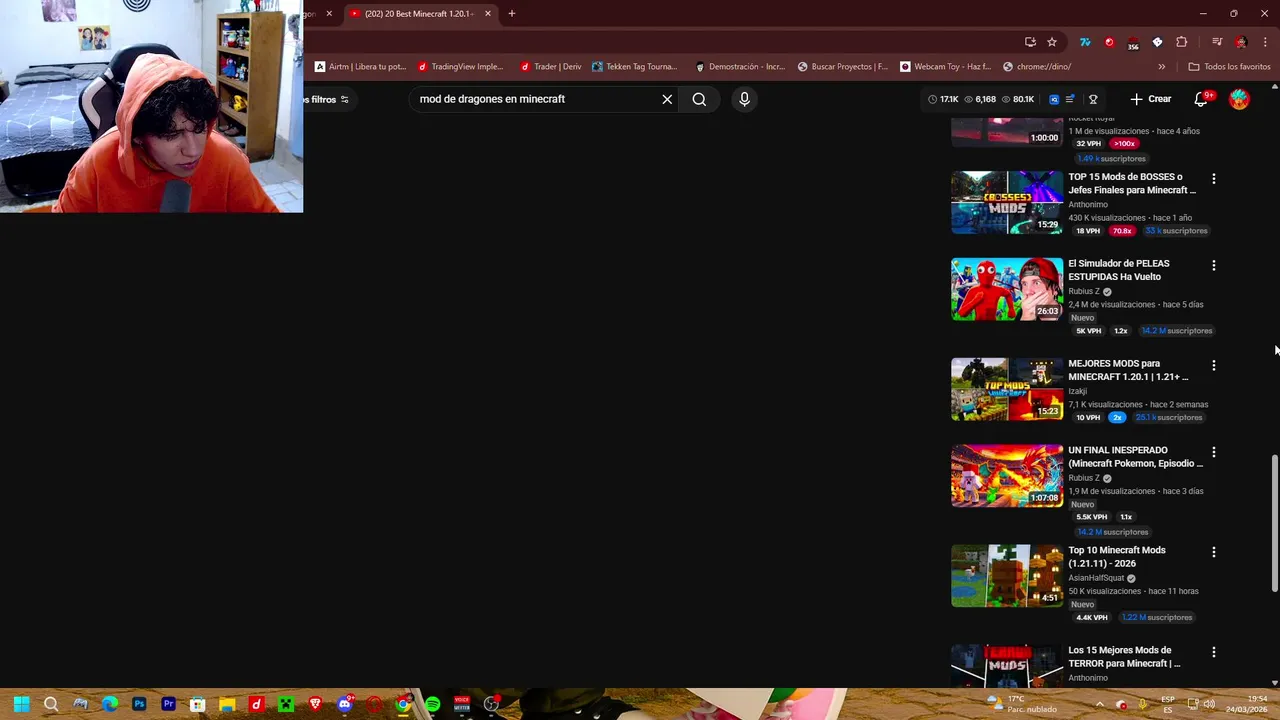The height and width of the screenshot is (720, 1280).
Task: Open the AsianHalfSquat channel name
Action: pos(1096,578)
